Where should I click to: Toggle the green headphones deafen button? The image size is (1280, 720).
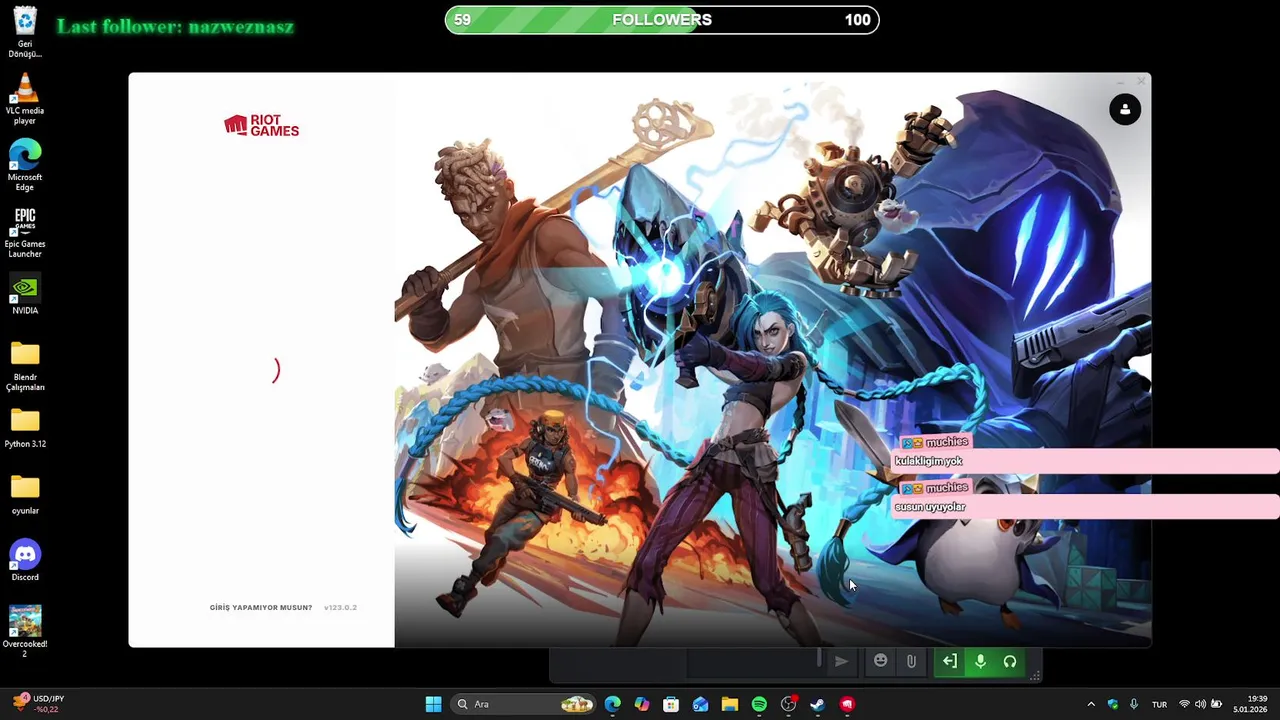coord(1010,661)
